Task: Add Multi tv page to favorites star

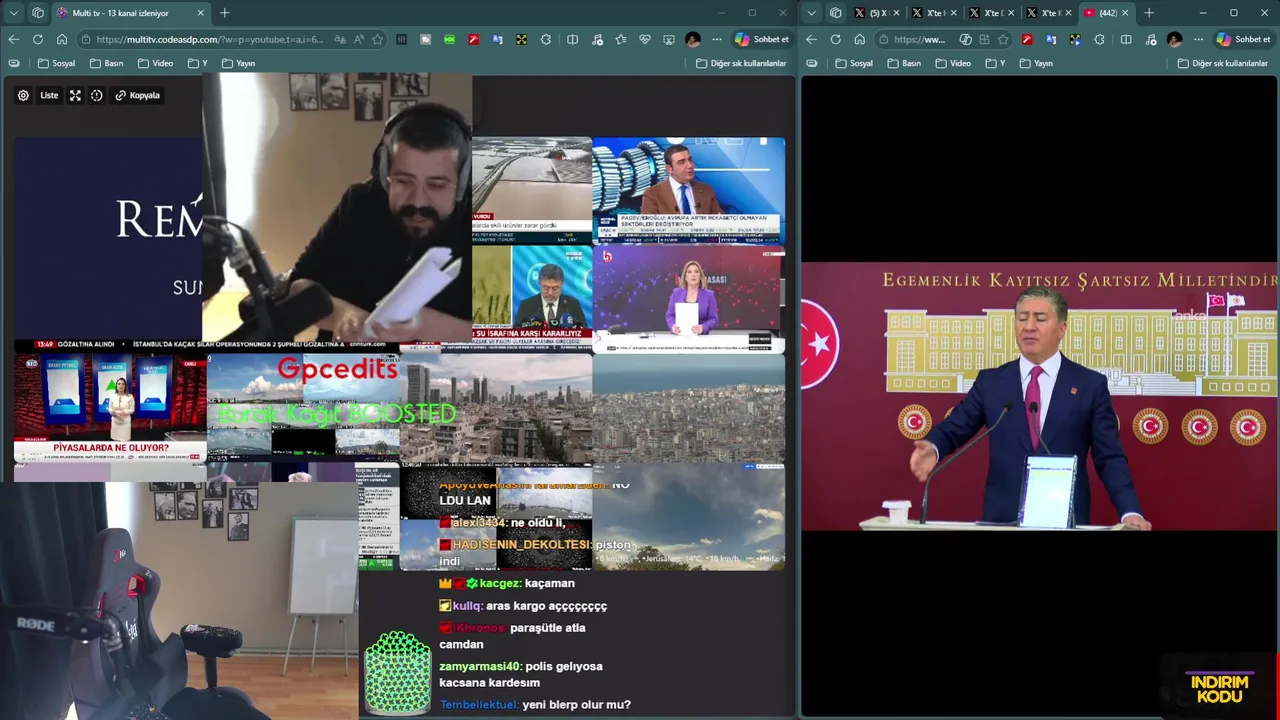Action: pos(377,39)
